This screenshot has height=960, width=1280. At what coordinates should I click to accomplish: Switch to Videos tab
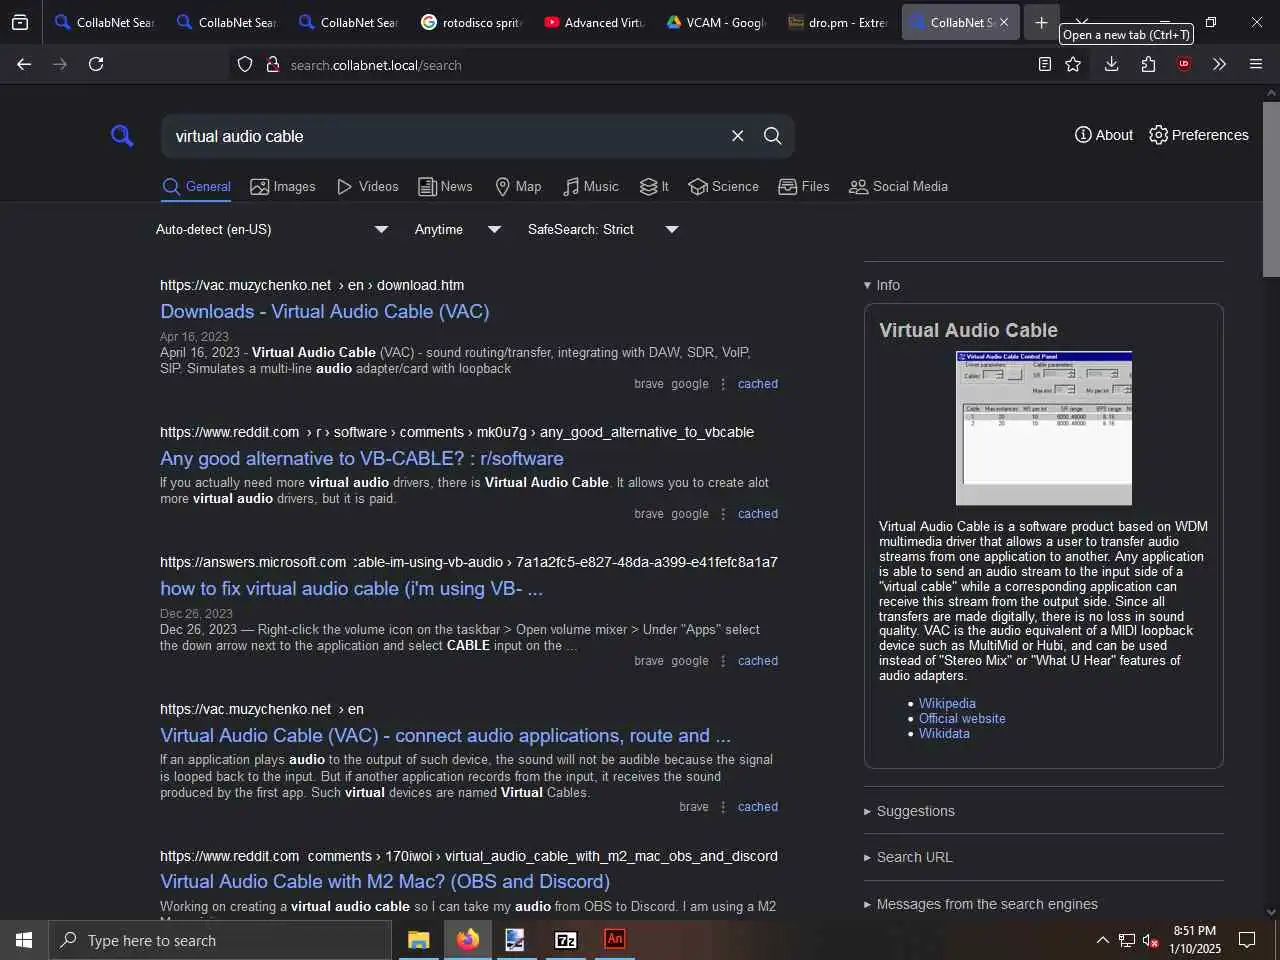click(x=368, y=187)
